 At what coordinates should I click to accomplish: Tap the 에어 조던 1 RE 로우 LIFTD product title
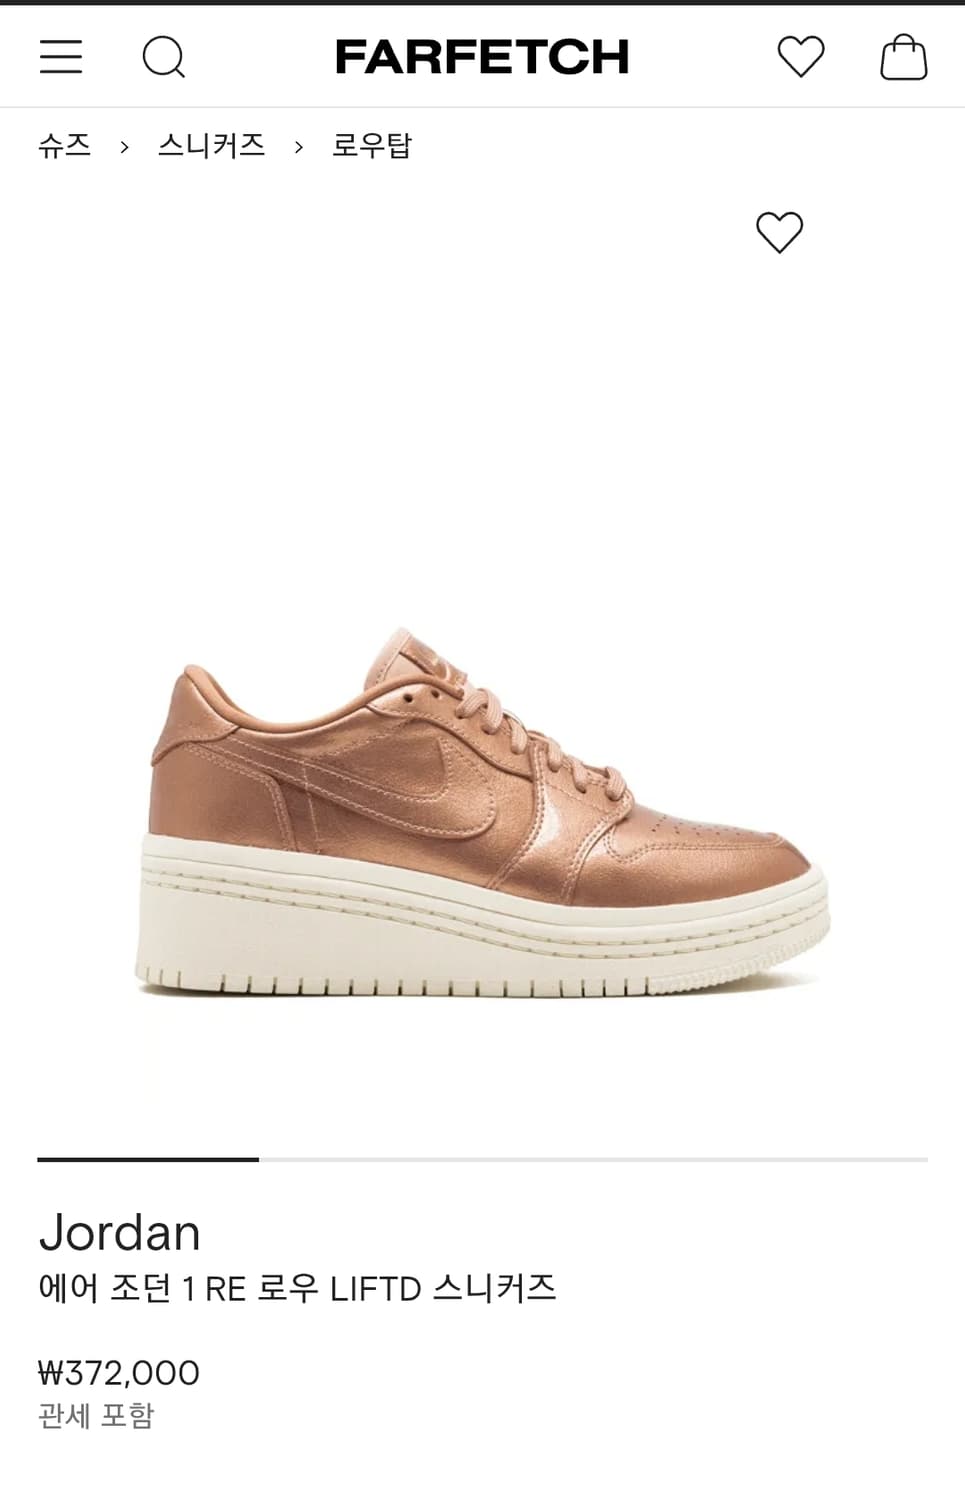pyautogui.click(x=297, y=1288)
